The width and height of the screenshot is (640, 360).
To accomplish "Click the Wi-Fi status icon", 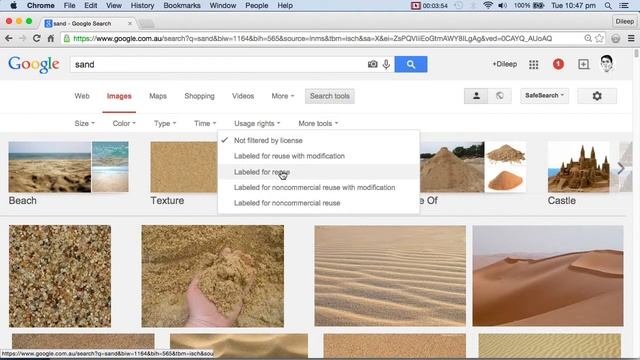I will tap(488, 5).
